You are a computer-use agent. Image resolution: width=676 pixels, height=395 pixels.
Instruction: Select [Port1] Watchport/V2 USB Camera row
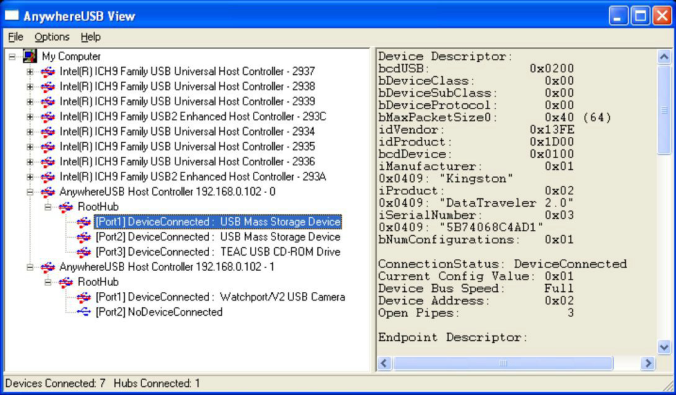pos(220,297)
